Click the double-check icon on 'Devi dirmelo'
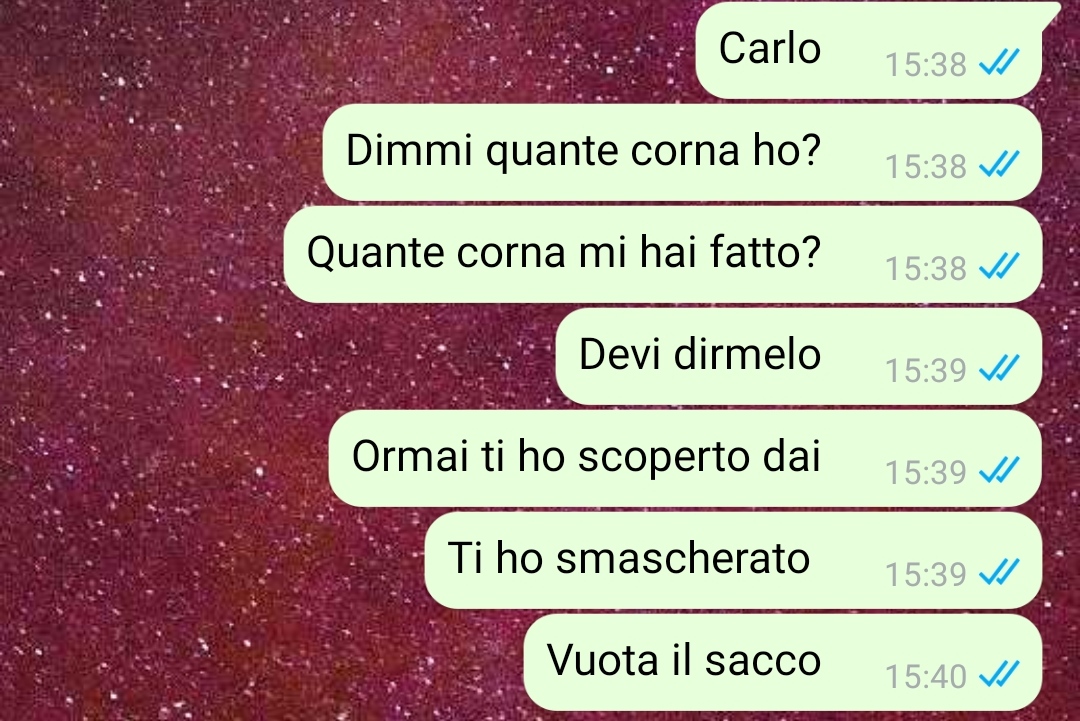 click(x=999, y=369)
